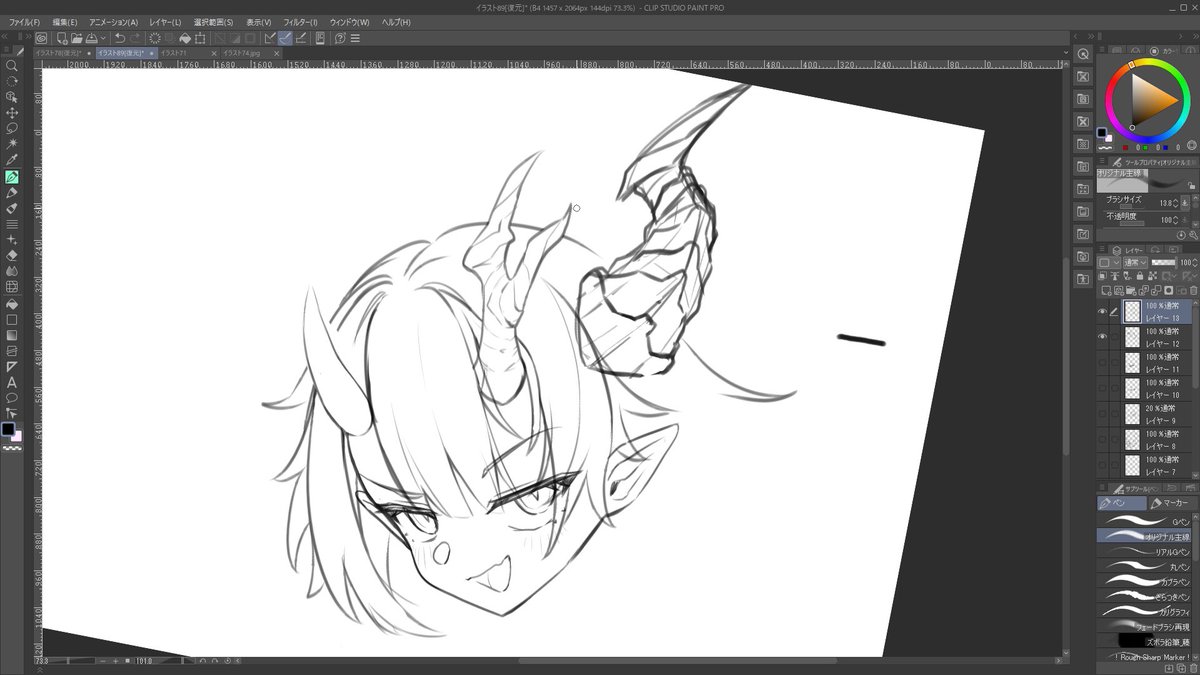Click the Redo arrow in command bar
This screenshot has height=675, width=1200.
coord(135,38)
